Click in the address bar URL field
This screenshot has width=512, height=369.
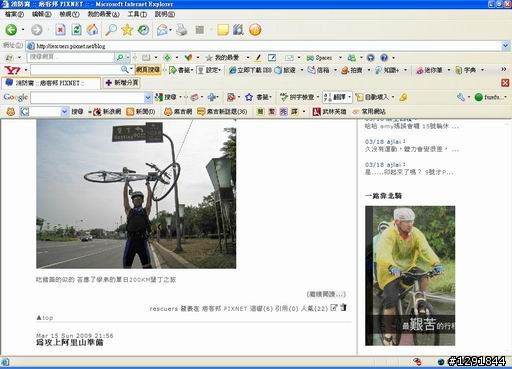263,46
